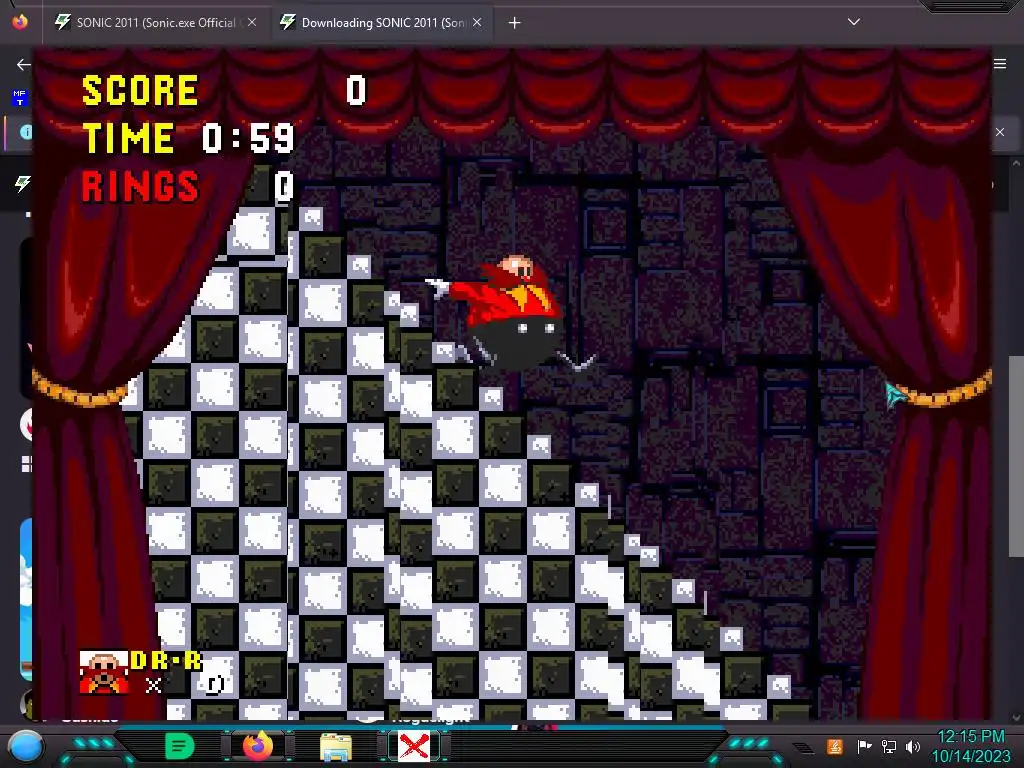Open the volume speaker tray icon
1024x768 pixels.
click(913, 746)
